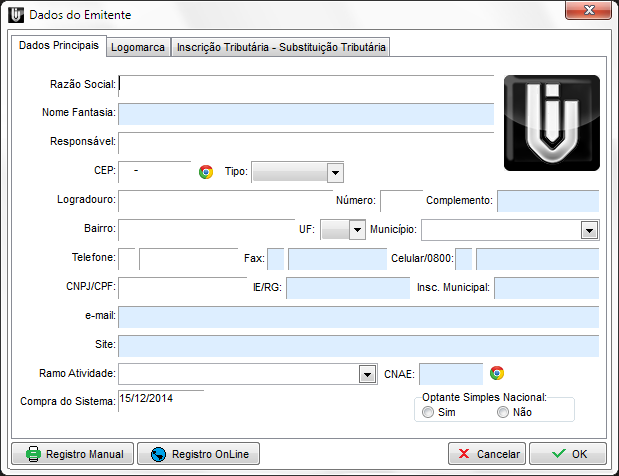
Task: Select the Dados Principais tab
Action: pyautogui.click(x=59, y=46)
